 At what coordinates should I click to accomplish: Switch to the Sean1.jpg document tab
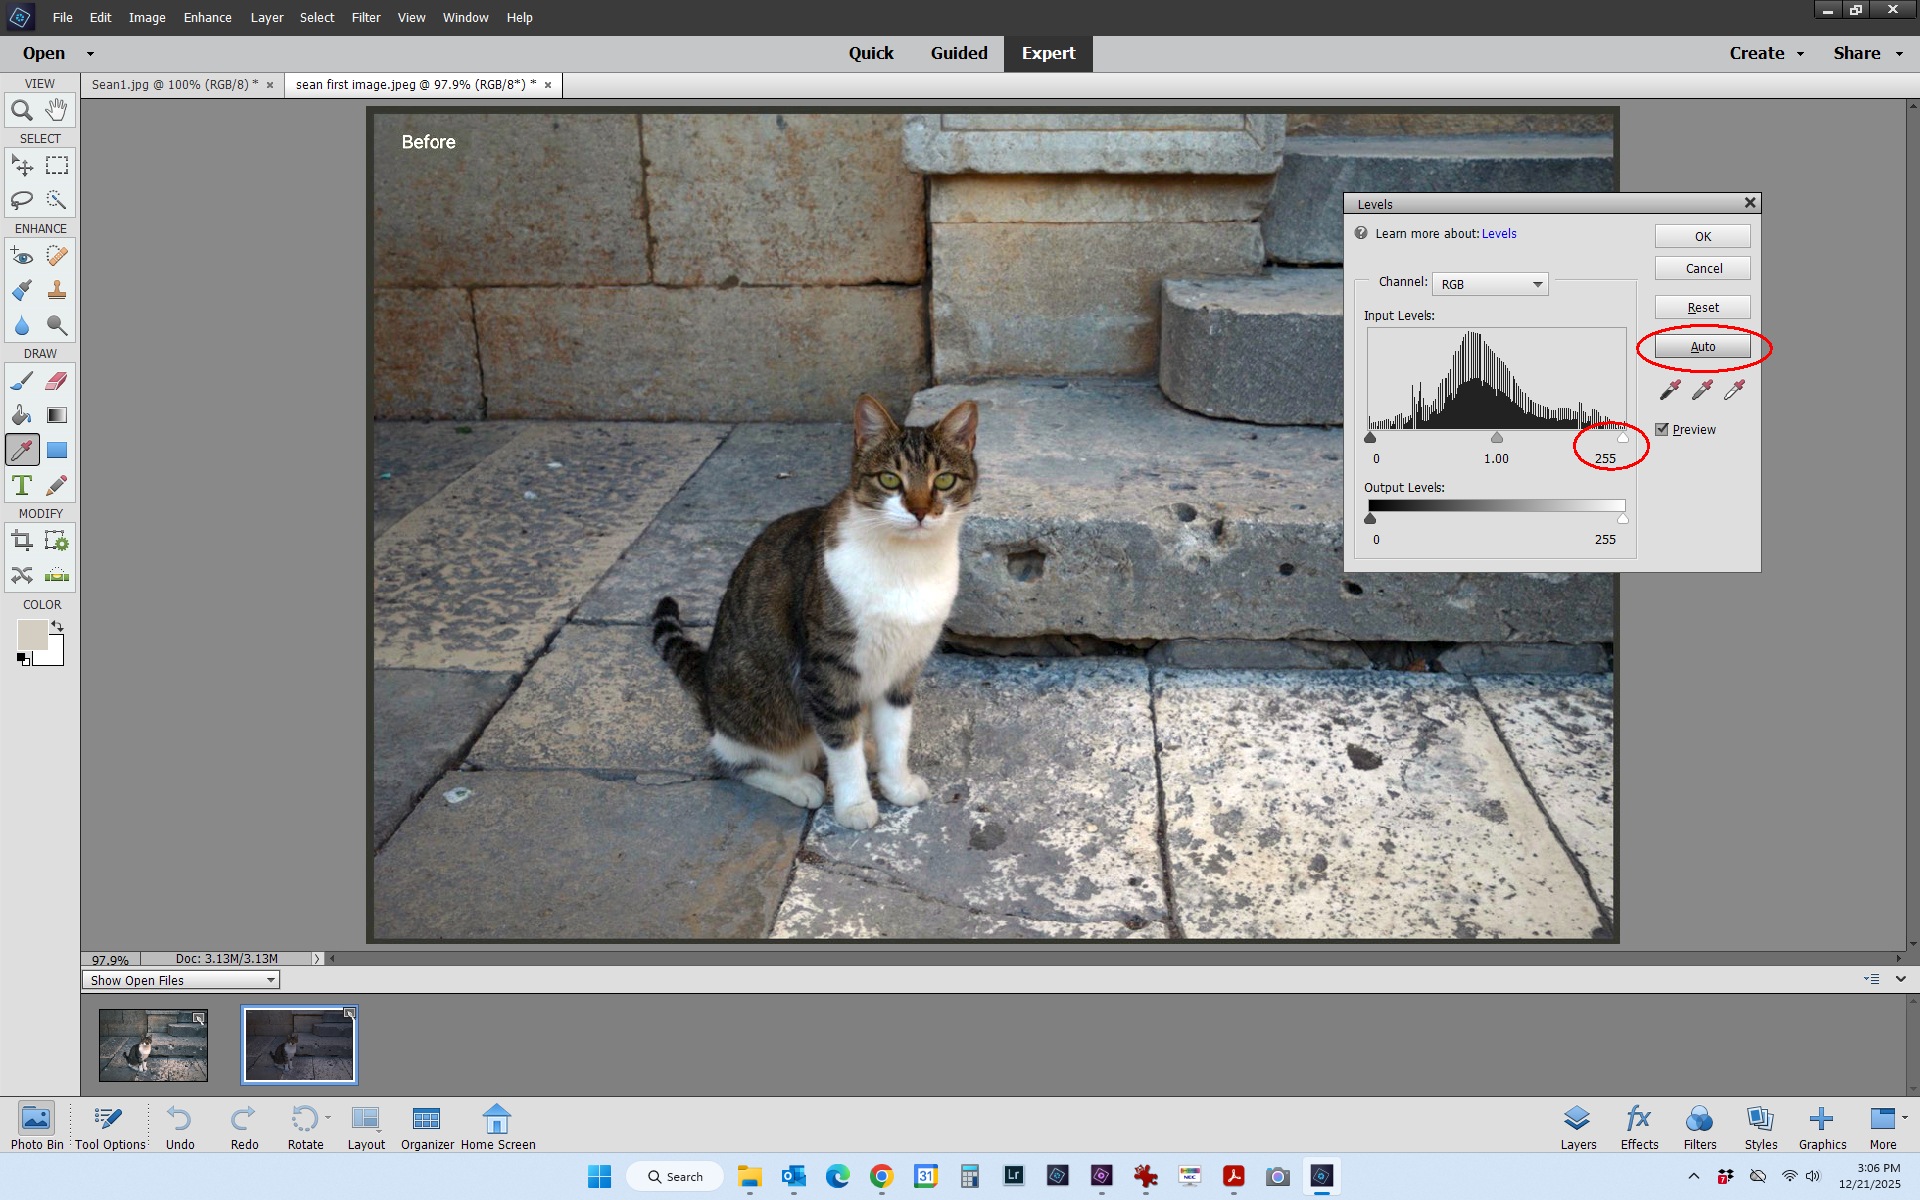coord(174,85)
